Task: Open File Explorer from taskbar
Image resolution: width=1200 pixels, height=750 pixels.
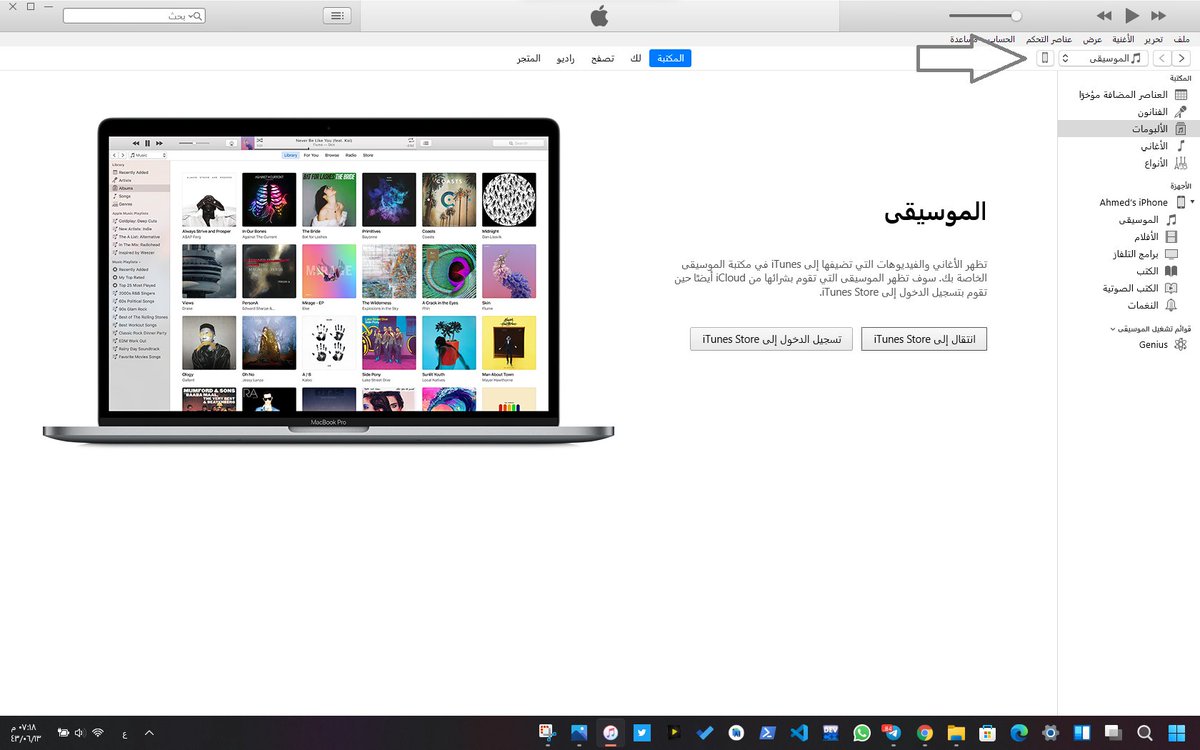Action: pos(955,733)
